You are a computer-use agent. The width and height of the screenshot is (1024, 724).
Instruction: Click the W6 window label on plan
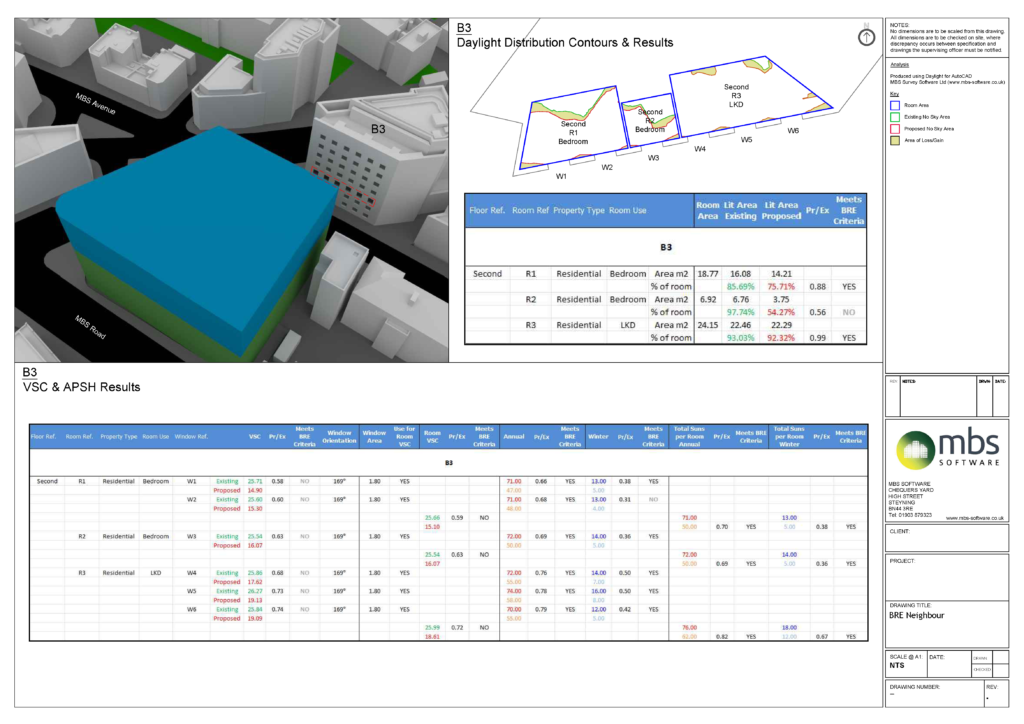(793, 130)
